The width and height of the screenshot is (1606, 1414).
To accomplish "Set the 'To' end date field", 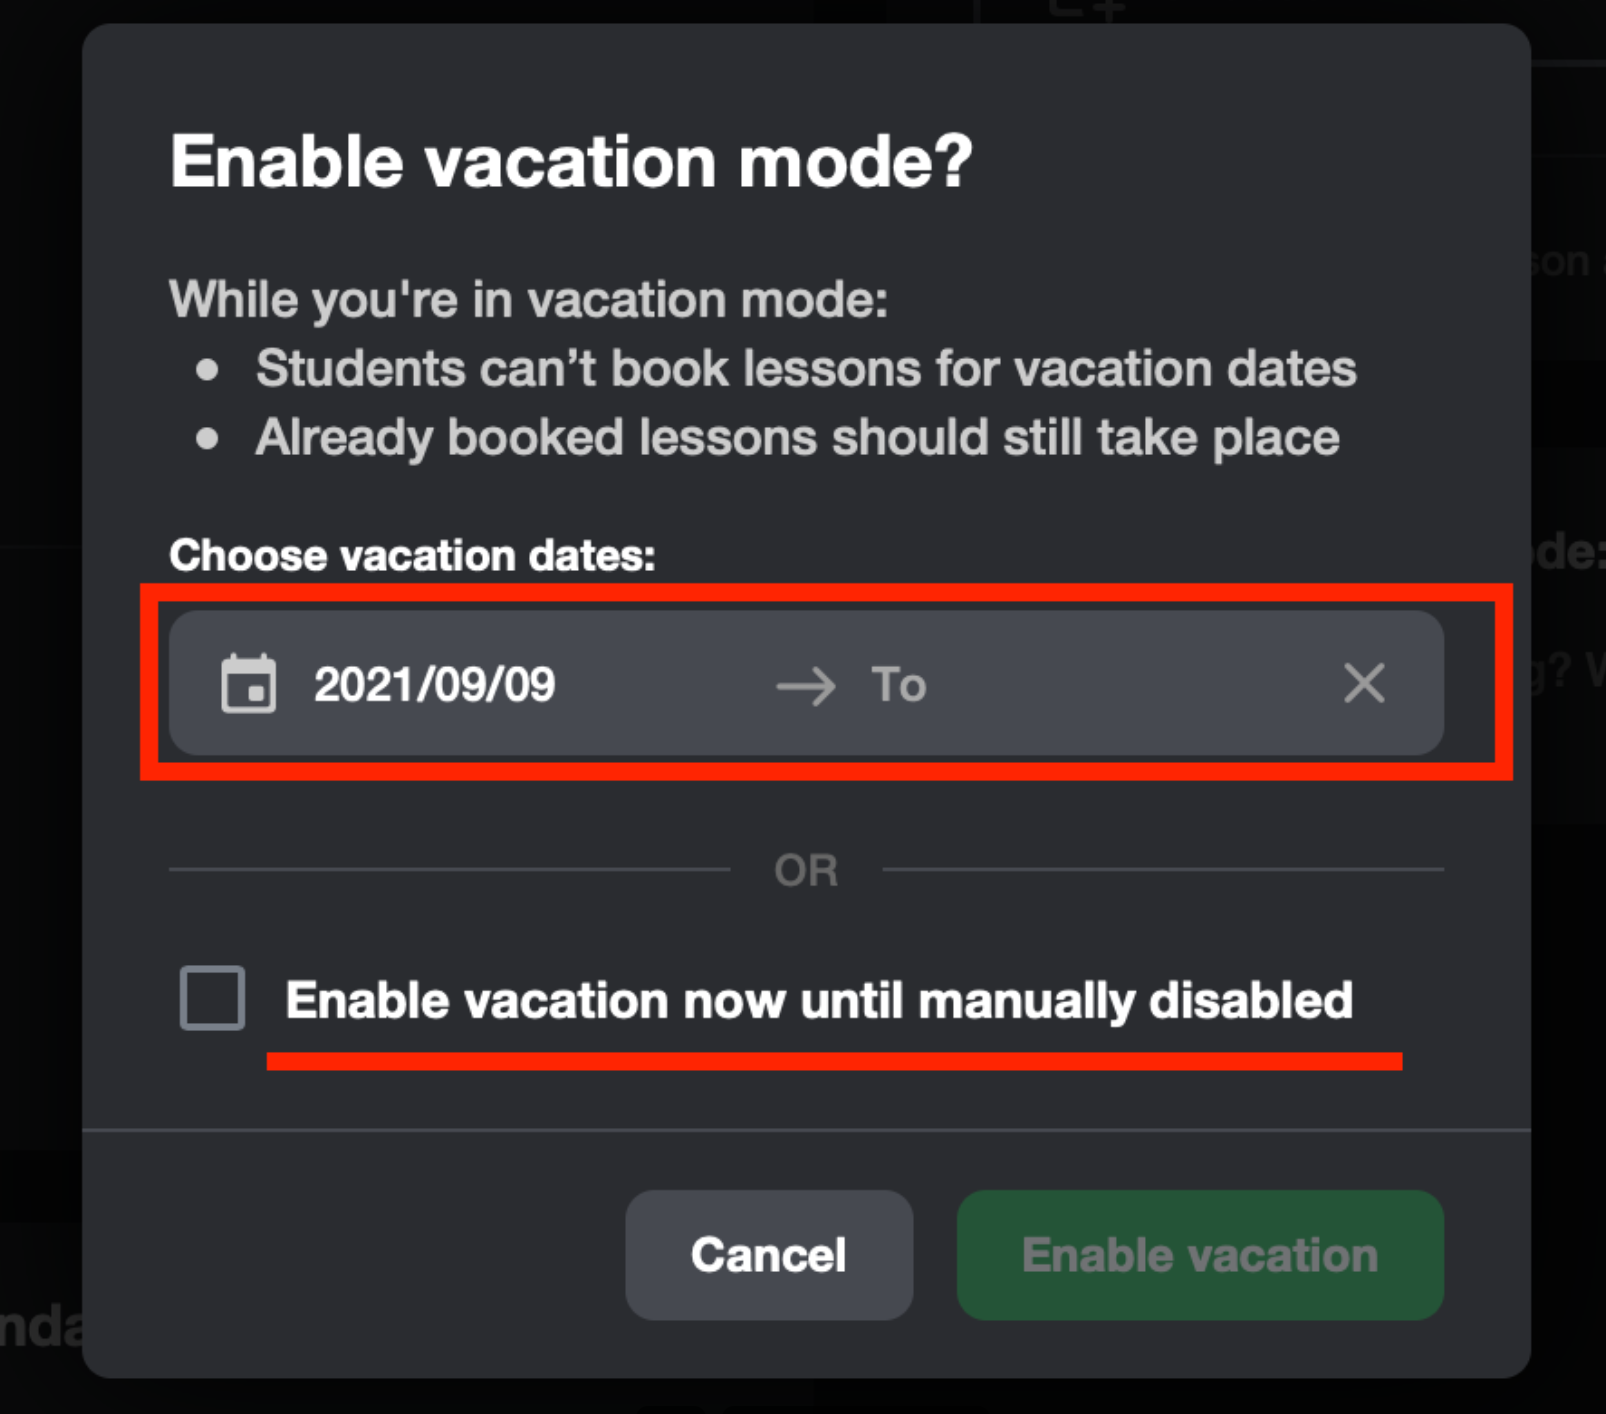I will (x=900, y=685).
